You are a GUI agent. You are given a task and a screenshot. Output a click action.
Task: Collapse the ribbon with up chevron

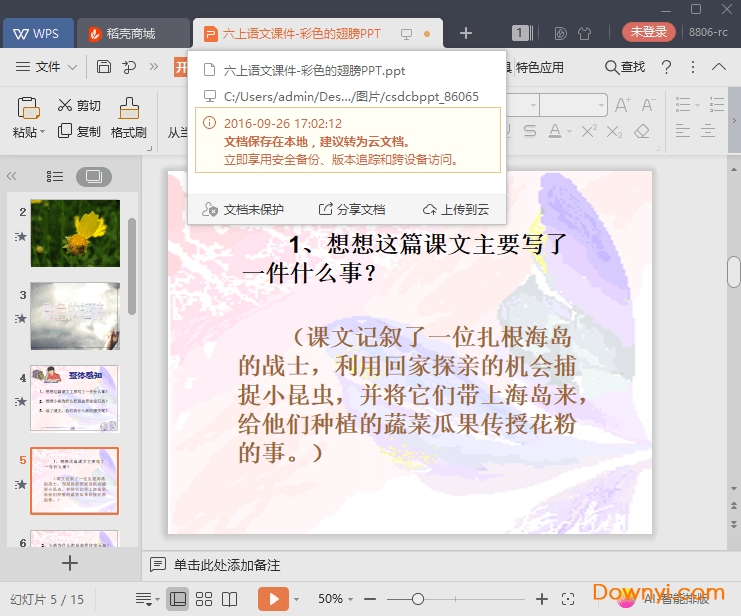point(719,67)
